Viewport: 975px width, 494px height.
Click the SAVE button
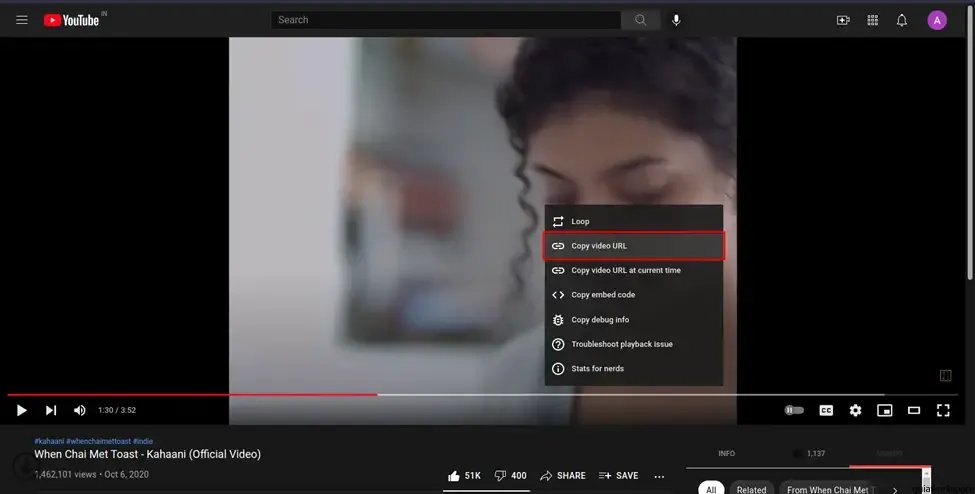point(618,475)
